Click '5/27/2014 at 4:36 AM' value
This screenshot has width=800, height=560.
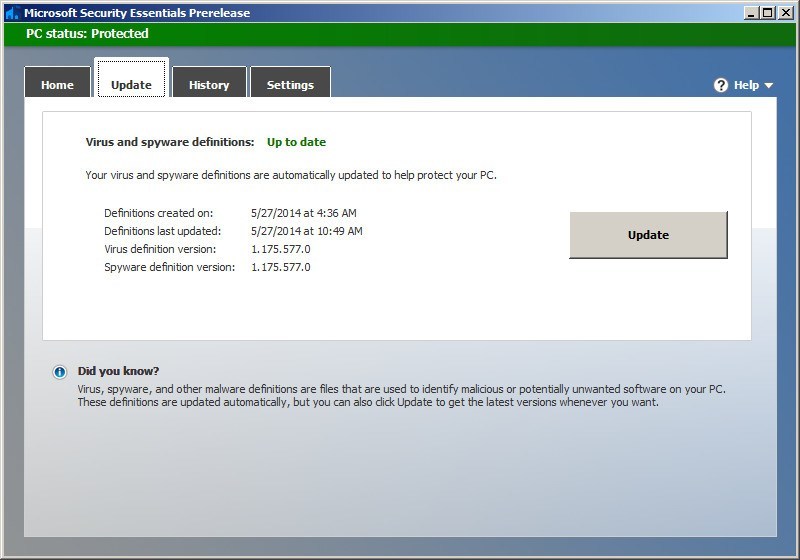coord(304,213)
